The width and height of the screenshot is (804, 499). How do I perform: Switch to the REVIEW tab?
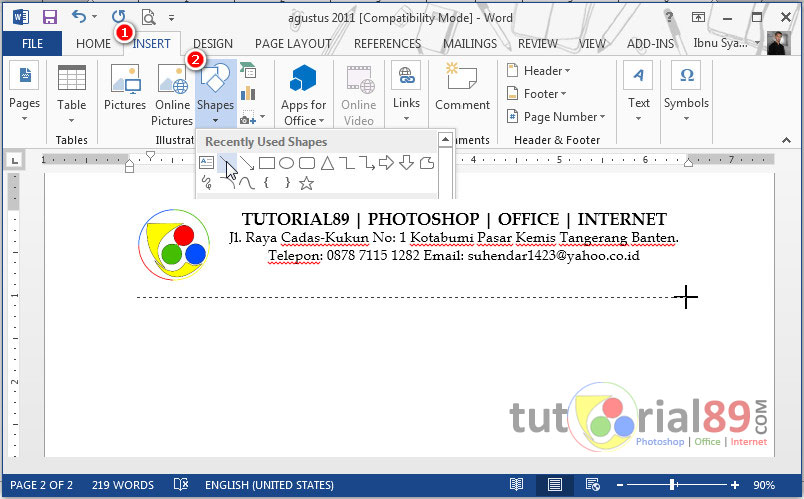[x=537, y=44]
